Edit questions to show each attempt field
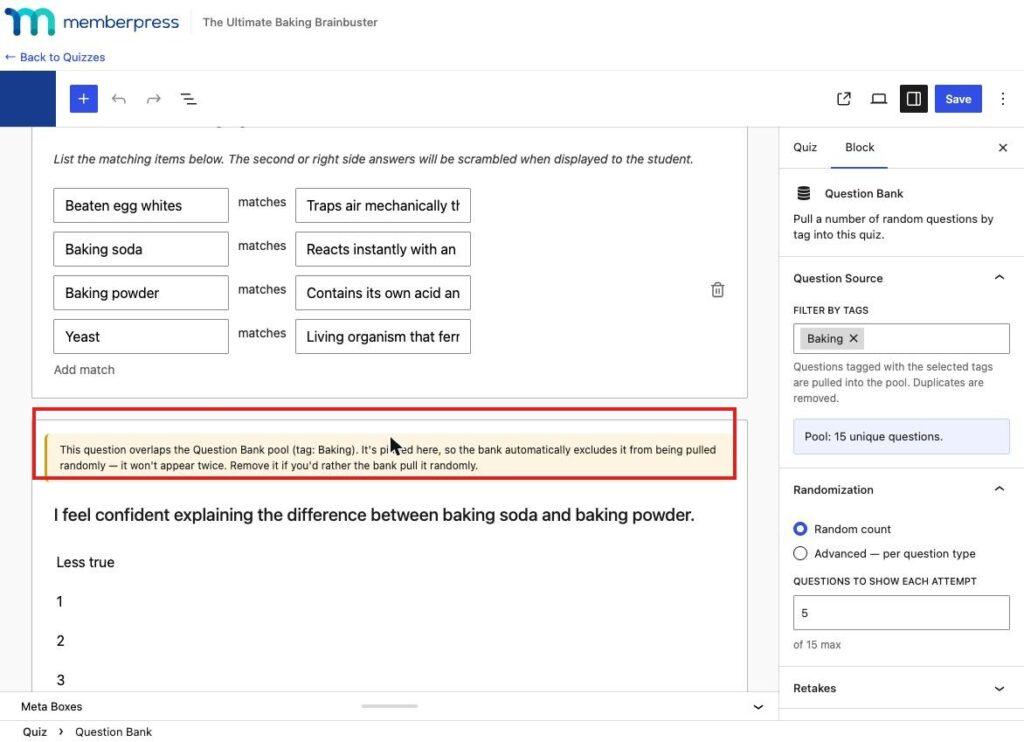Screen dimensions: 1024x742 [901, 613]
